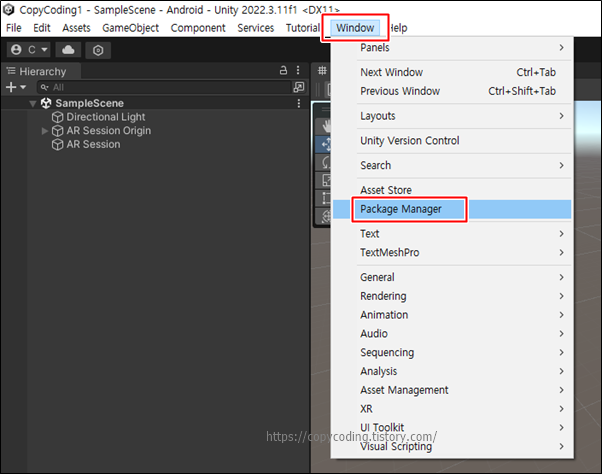Click the Scene tab grid icon

322,71
